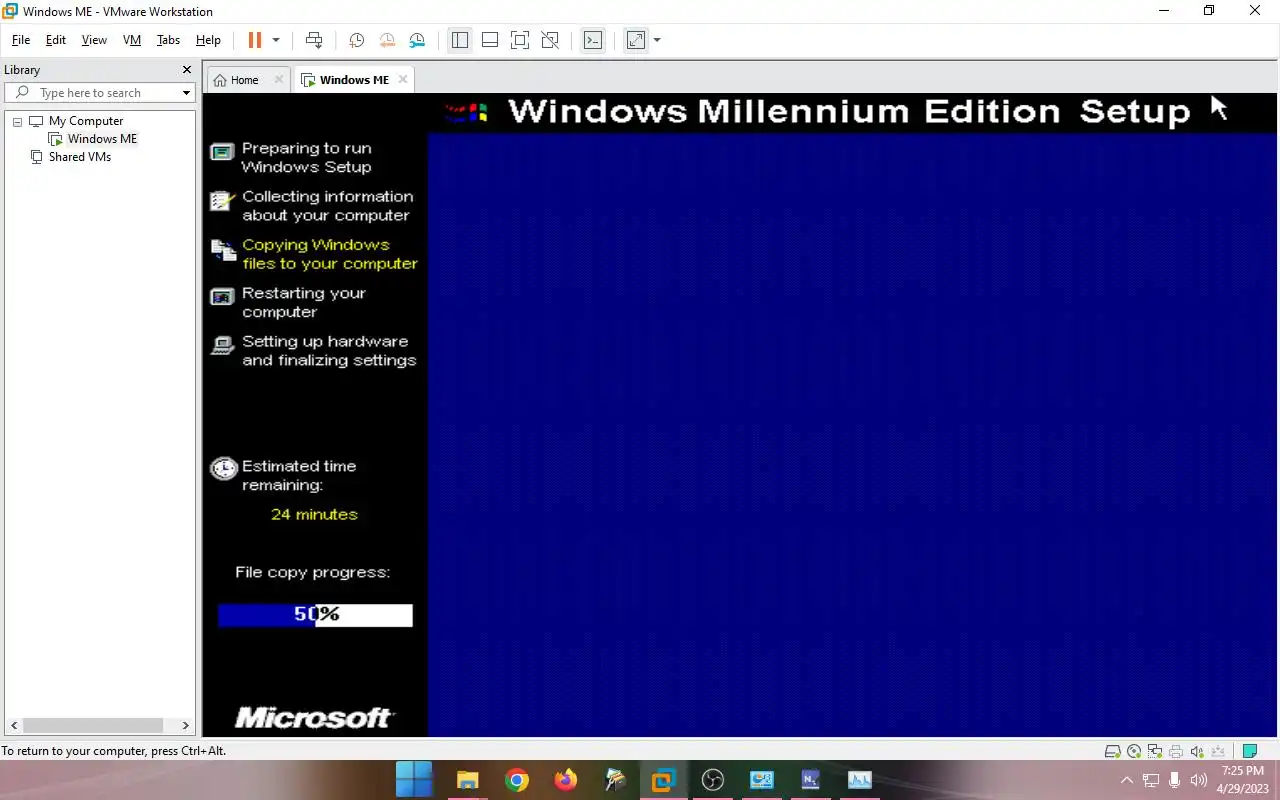Open the power options dropdown beside the pause button
This screenshot has height=800, width=1280.
point(276,40)
